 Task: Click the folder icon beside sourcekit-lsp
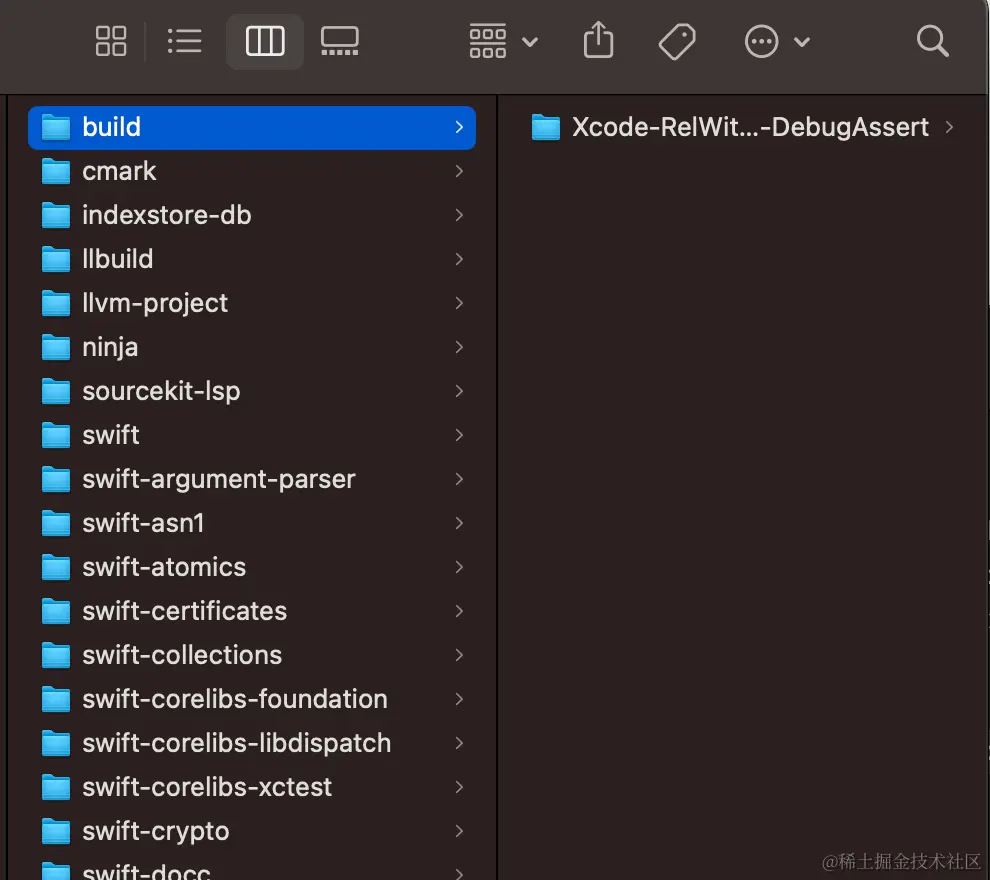[x=56, y=392]
